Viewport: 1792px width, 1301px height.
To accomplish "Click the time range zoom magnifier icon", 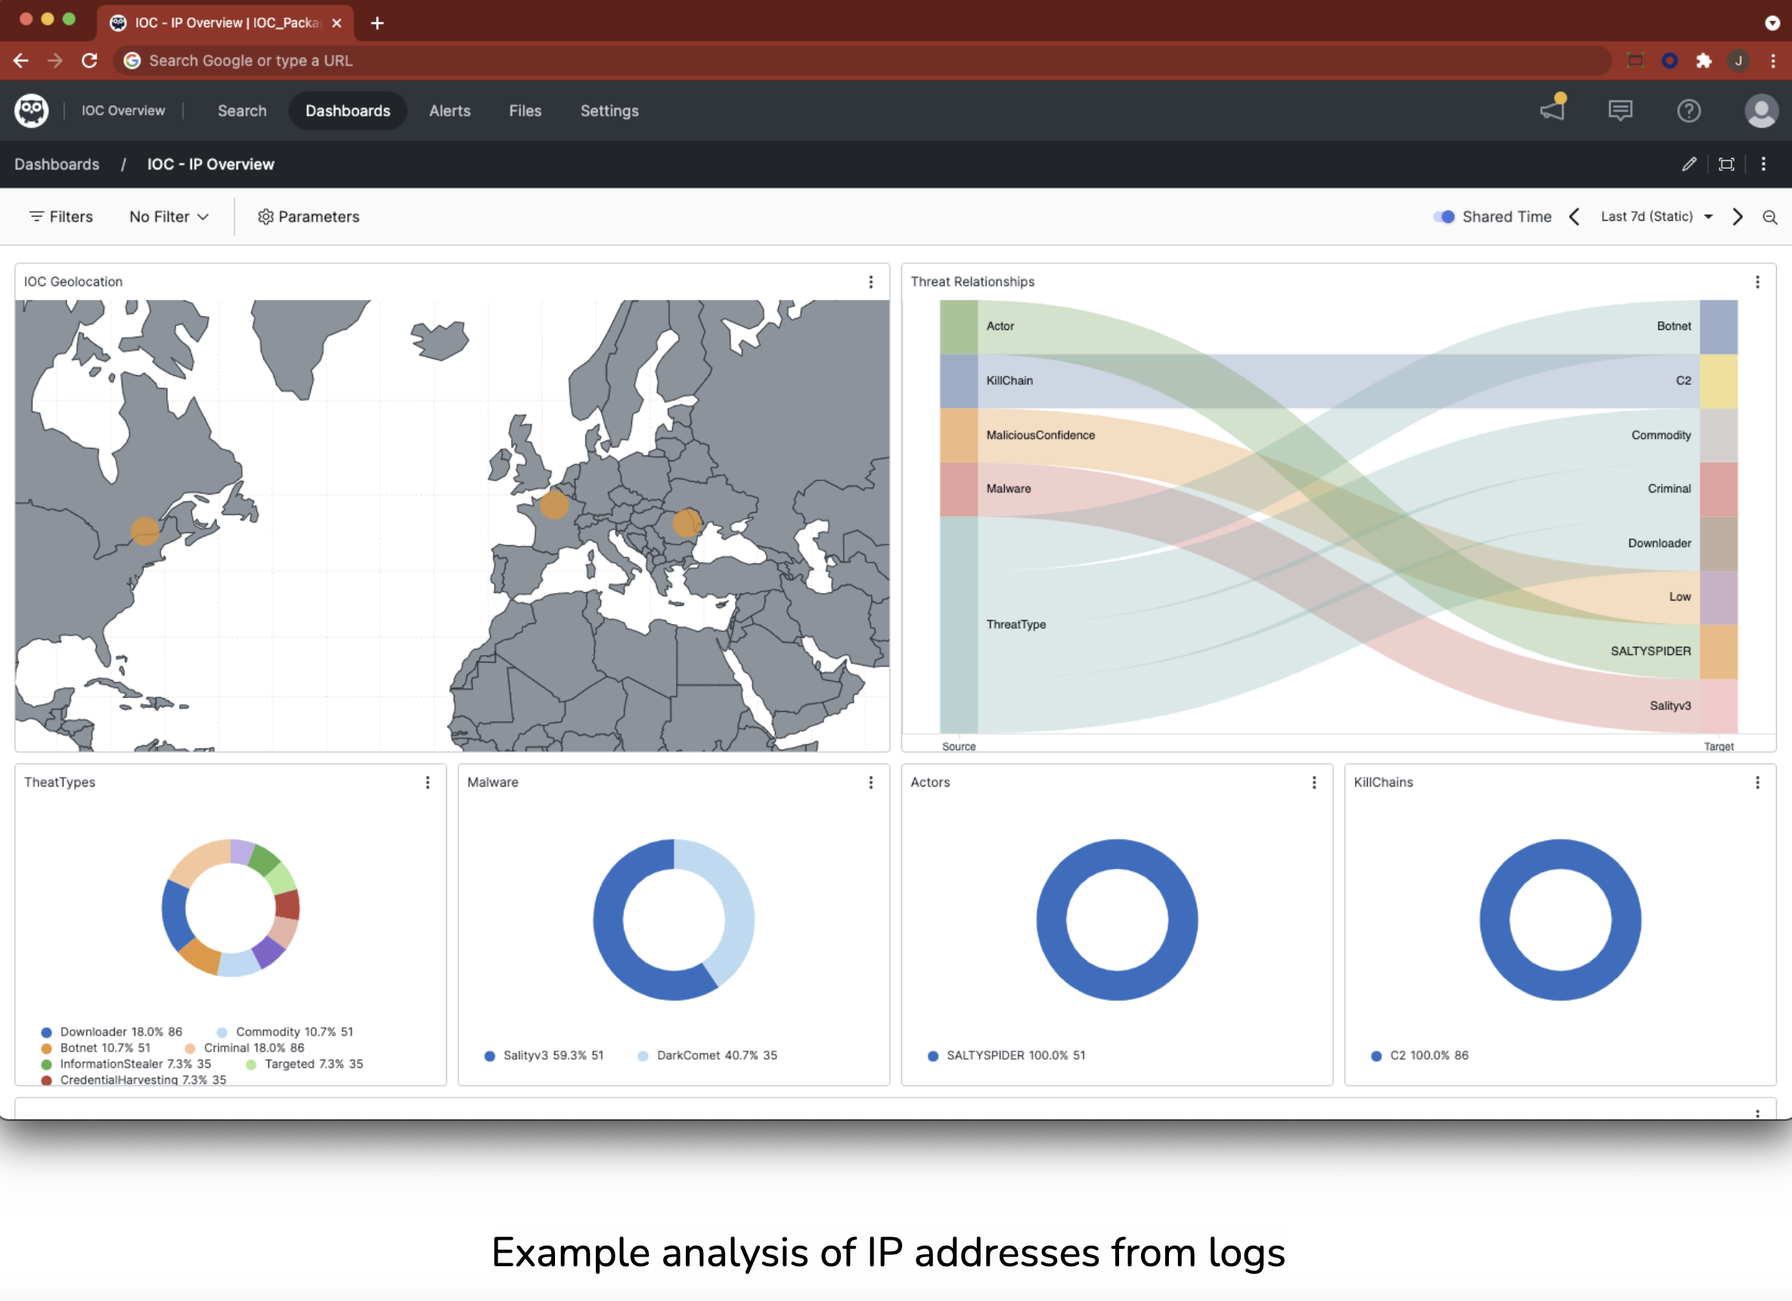I will pos(1769,217).
